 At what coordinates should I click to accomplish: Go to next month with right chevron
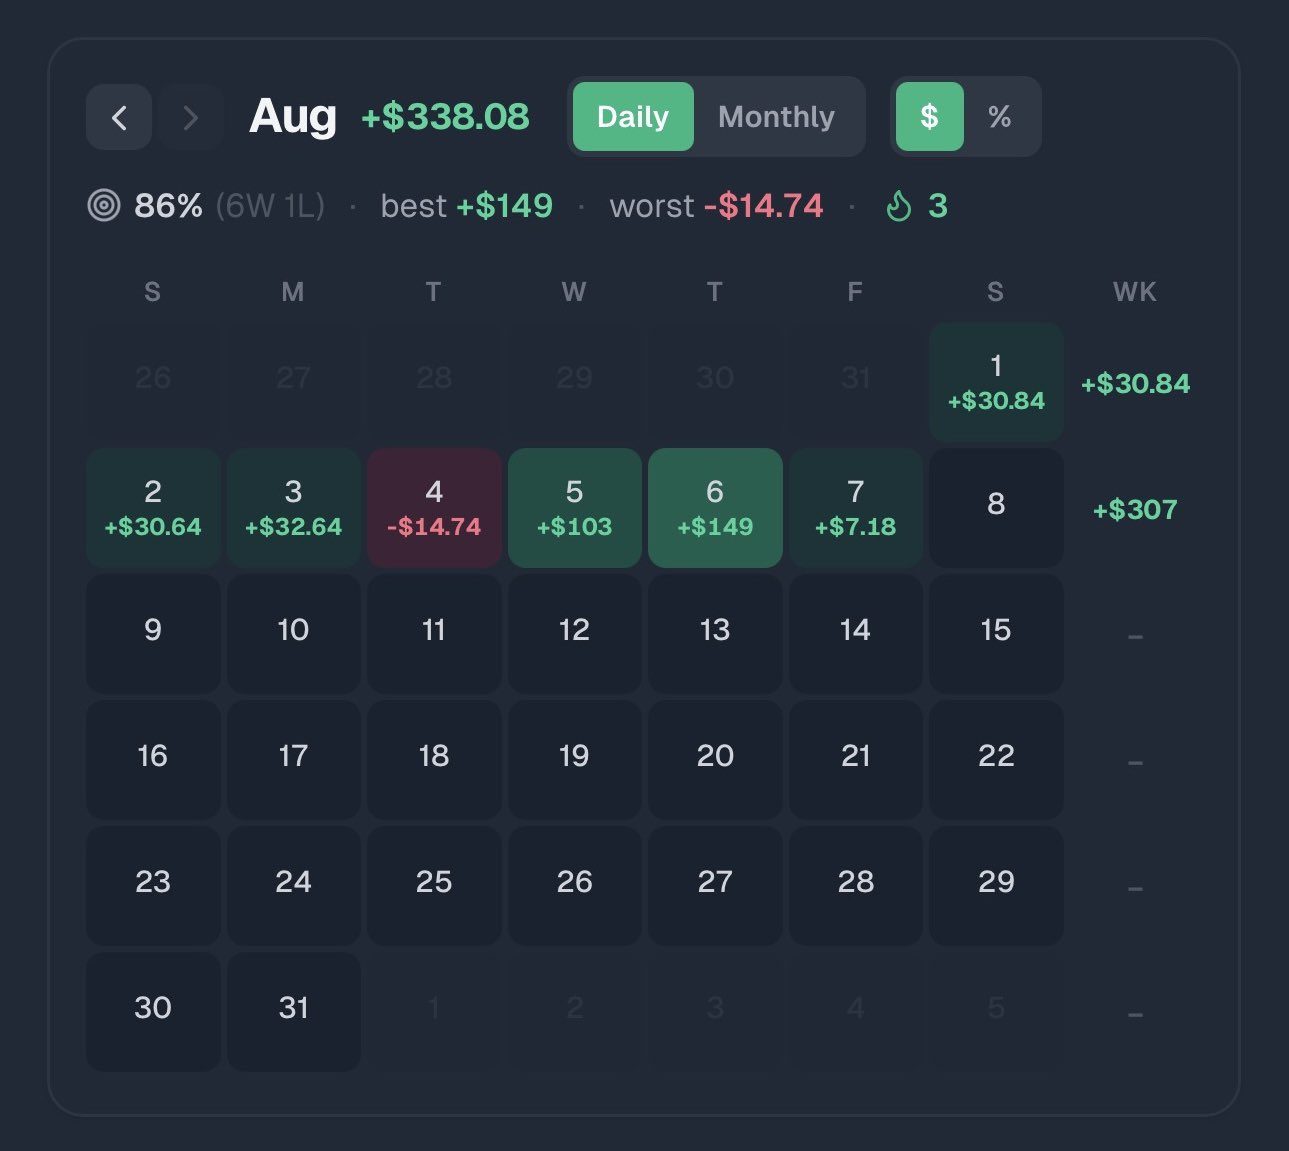click(x=190, y=117)
